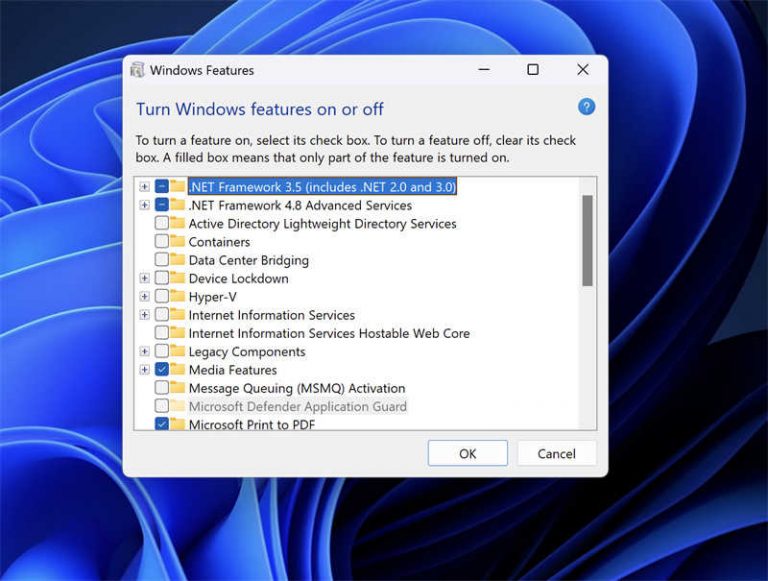Toggle the .NET Framework 4.8 Advanced Services checkbox

tap(162, 205)
